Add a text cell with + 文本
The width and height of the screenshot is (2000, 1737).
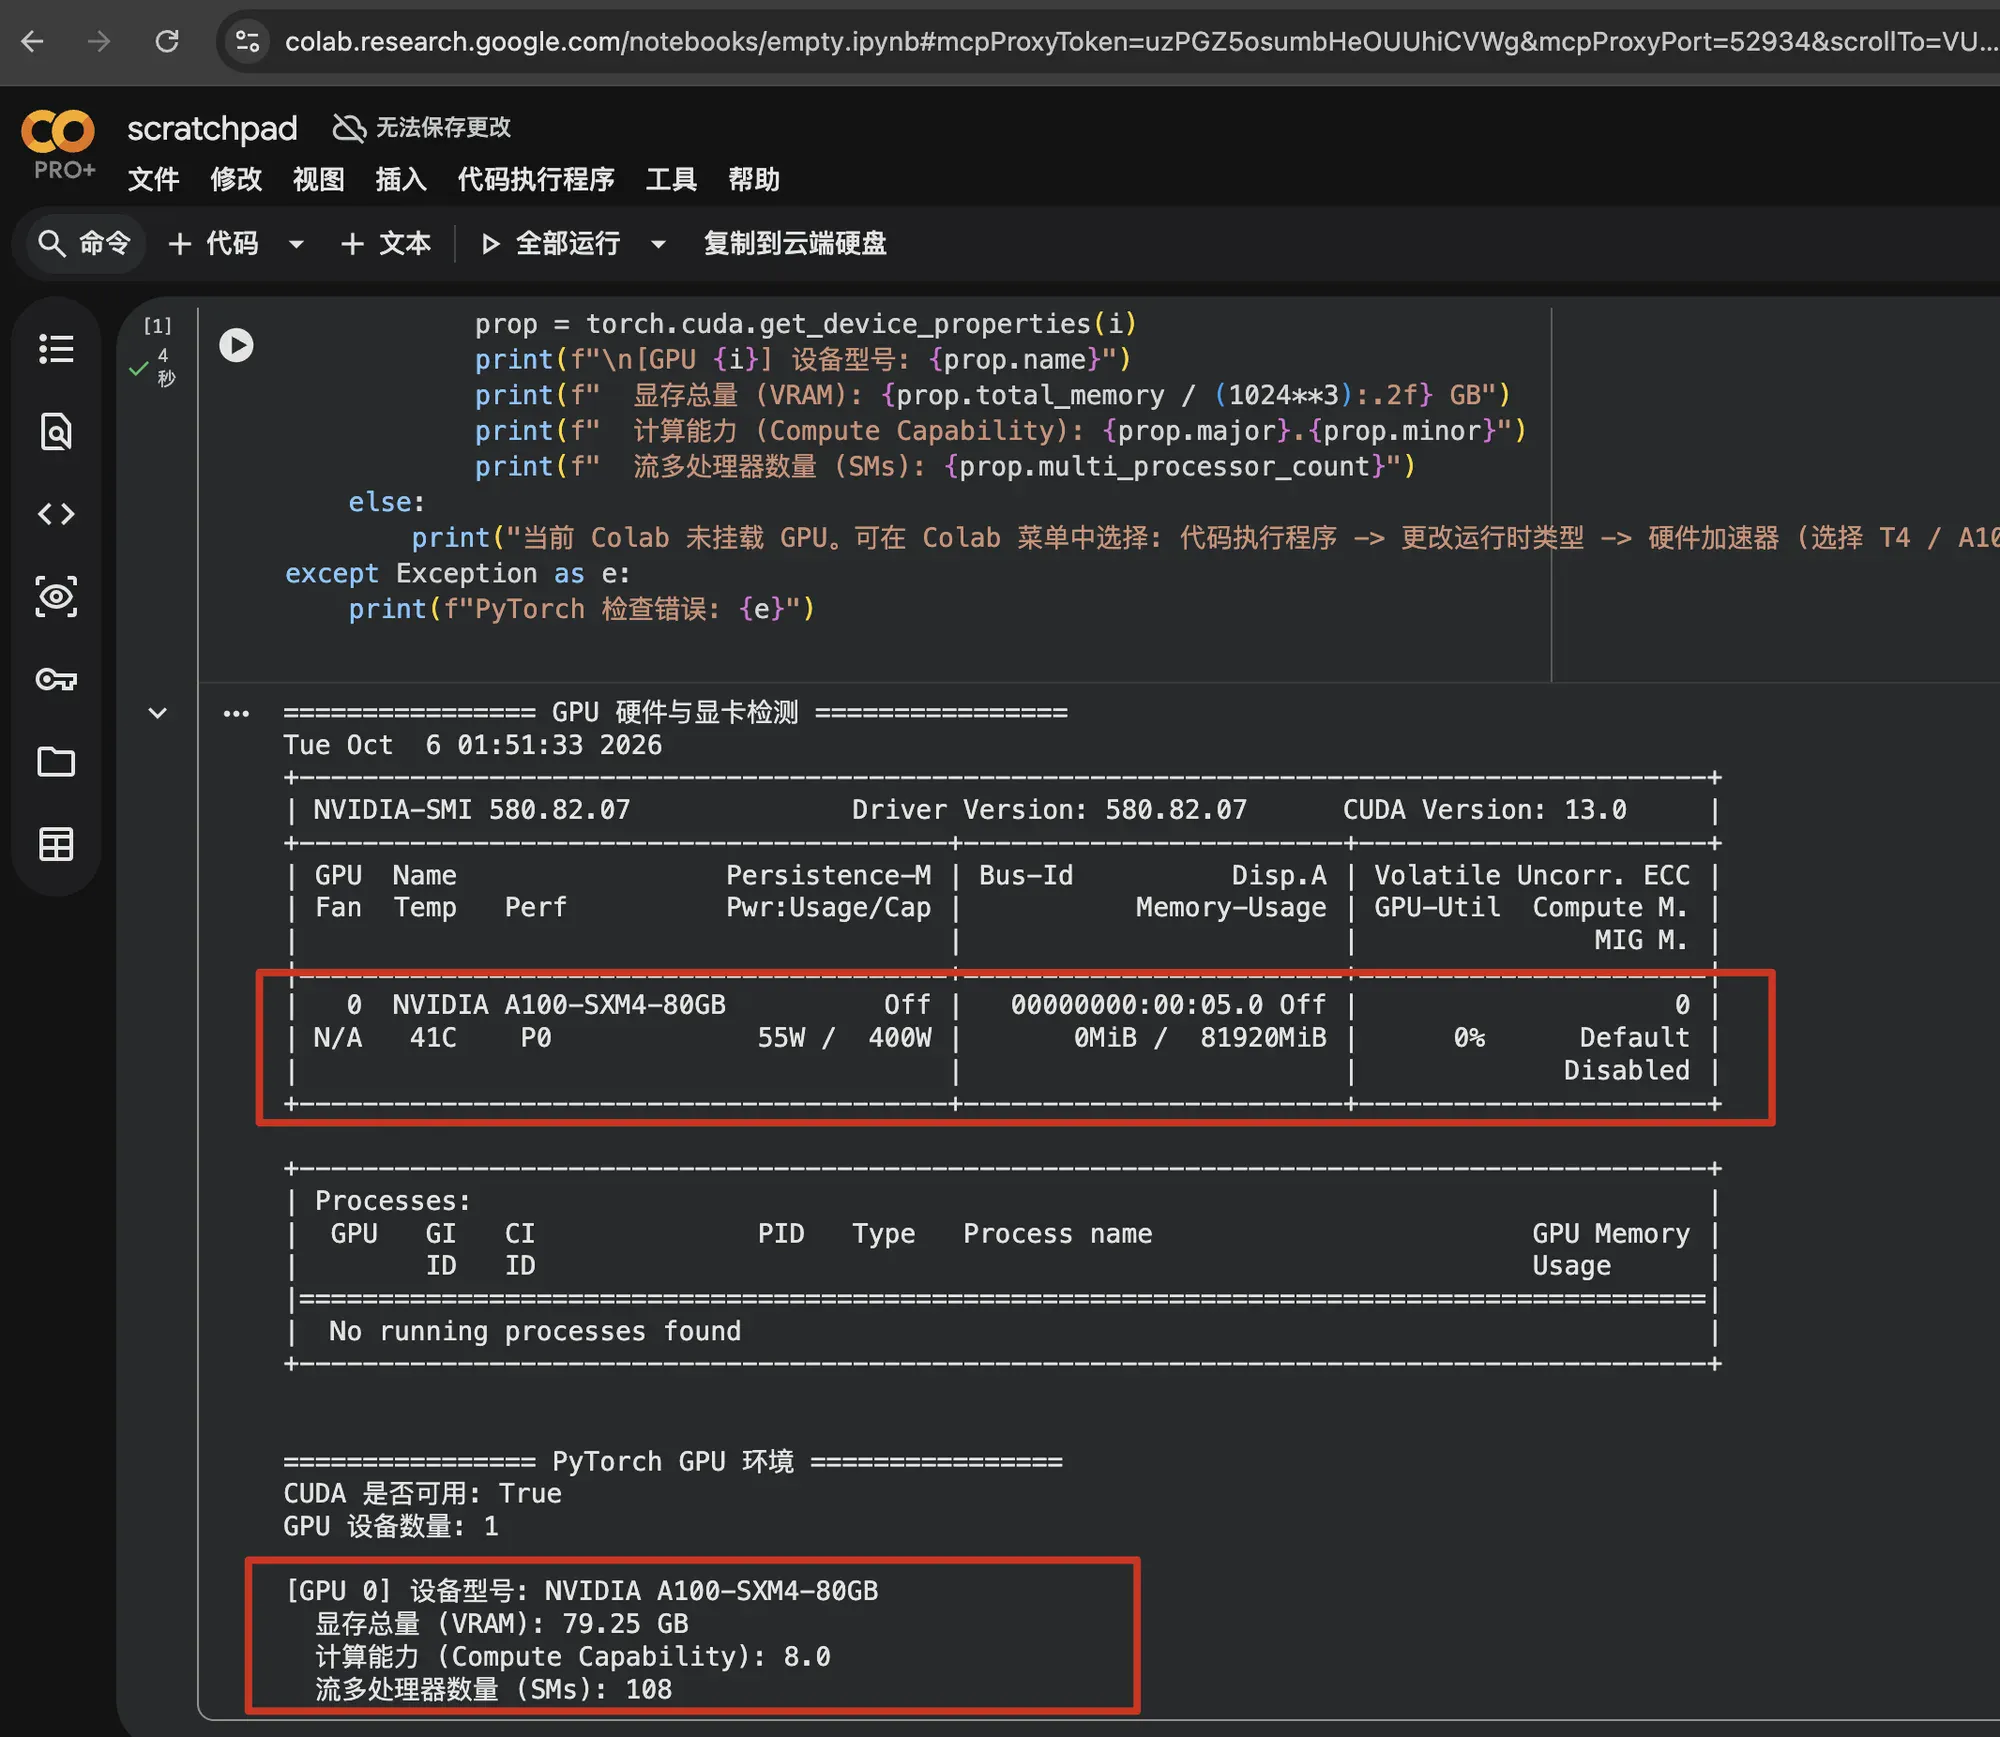[385, 243]
